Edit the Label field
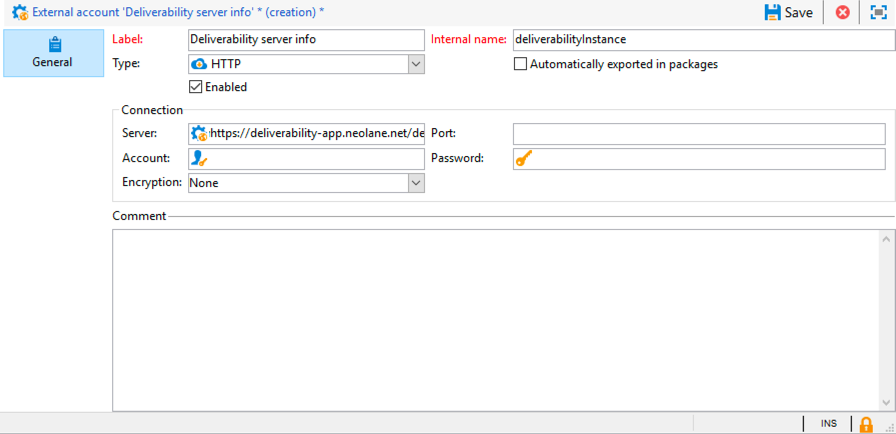 tap(306, 40)
